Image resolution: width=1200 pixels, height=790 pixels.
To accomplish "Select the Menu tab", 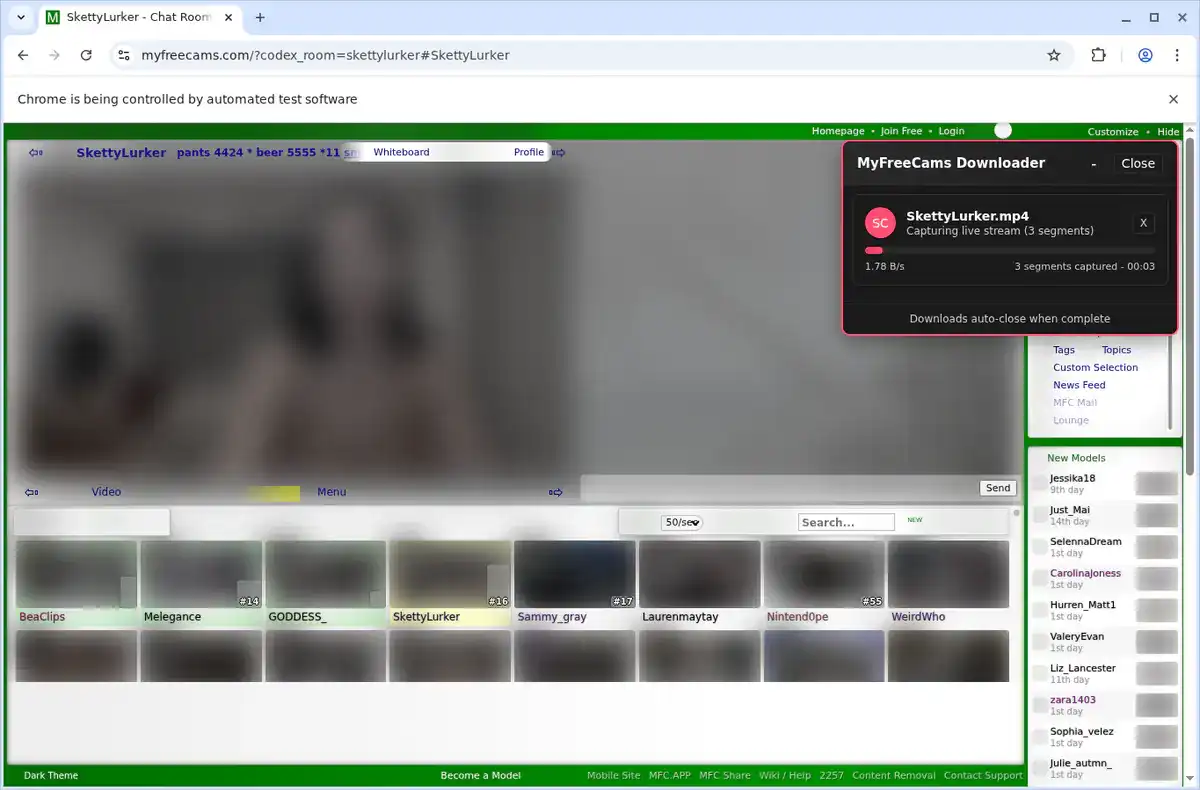I will 331,492.
